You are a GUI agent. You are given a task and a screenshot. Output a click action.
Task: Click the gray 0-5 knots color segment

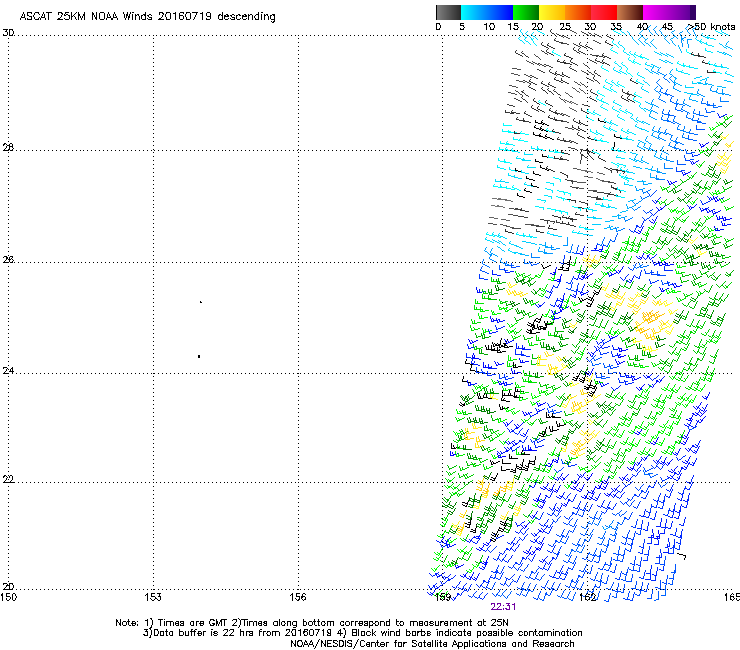[448, 12]
